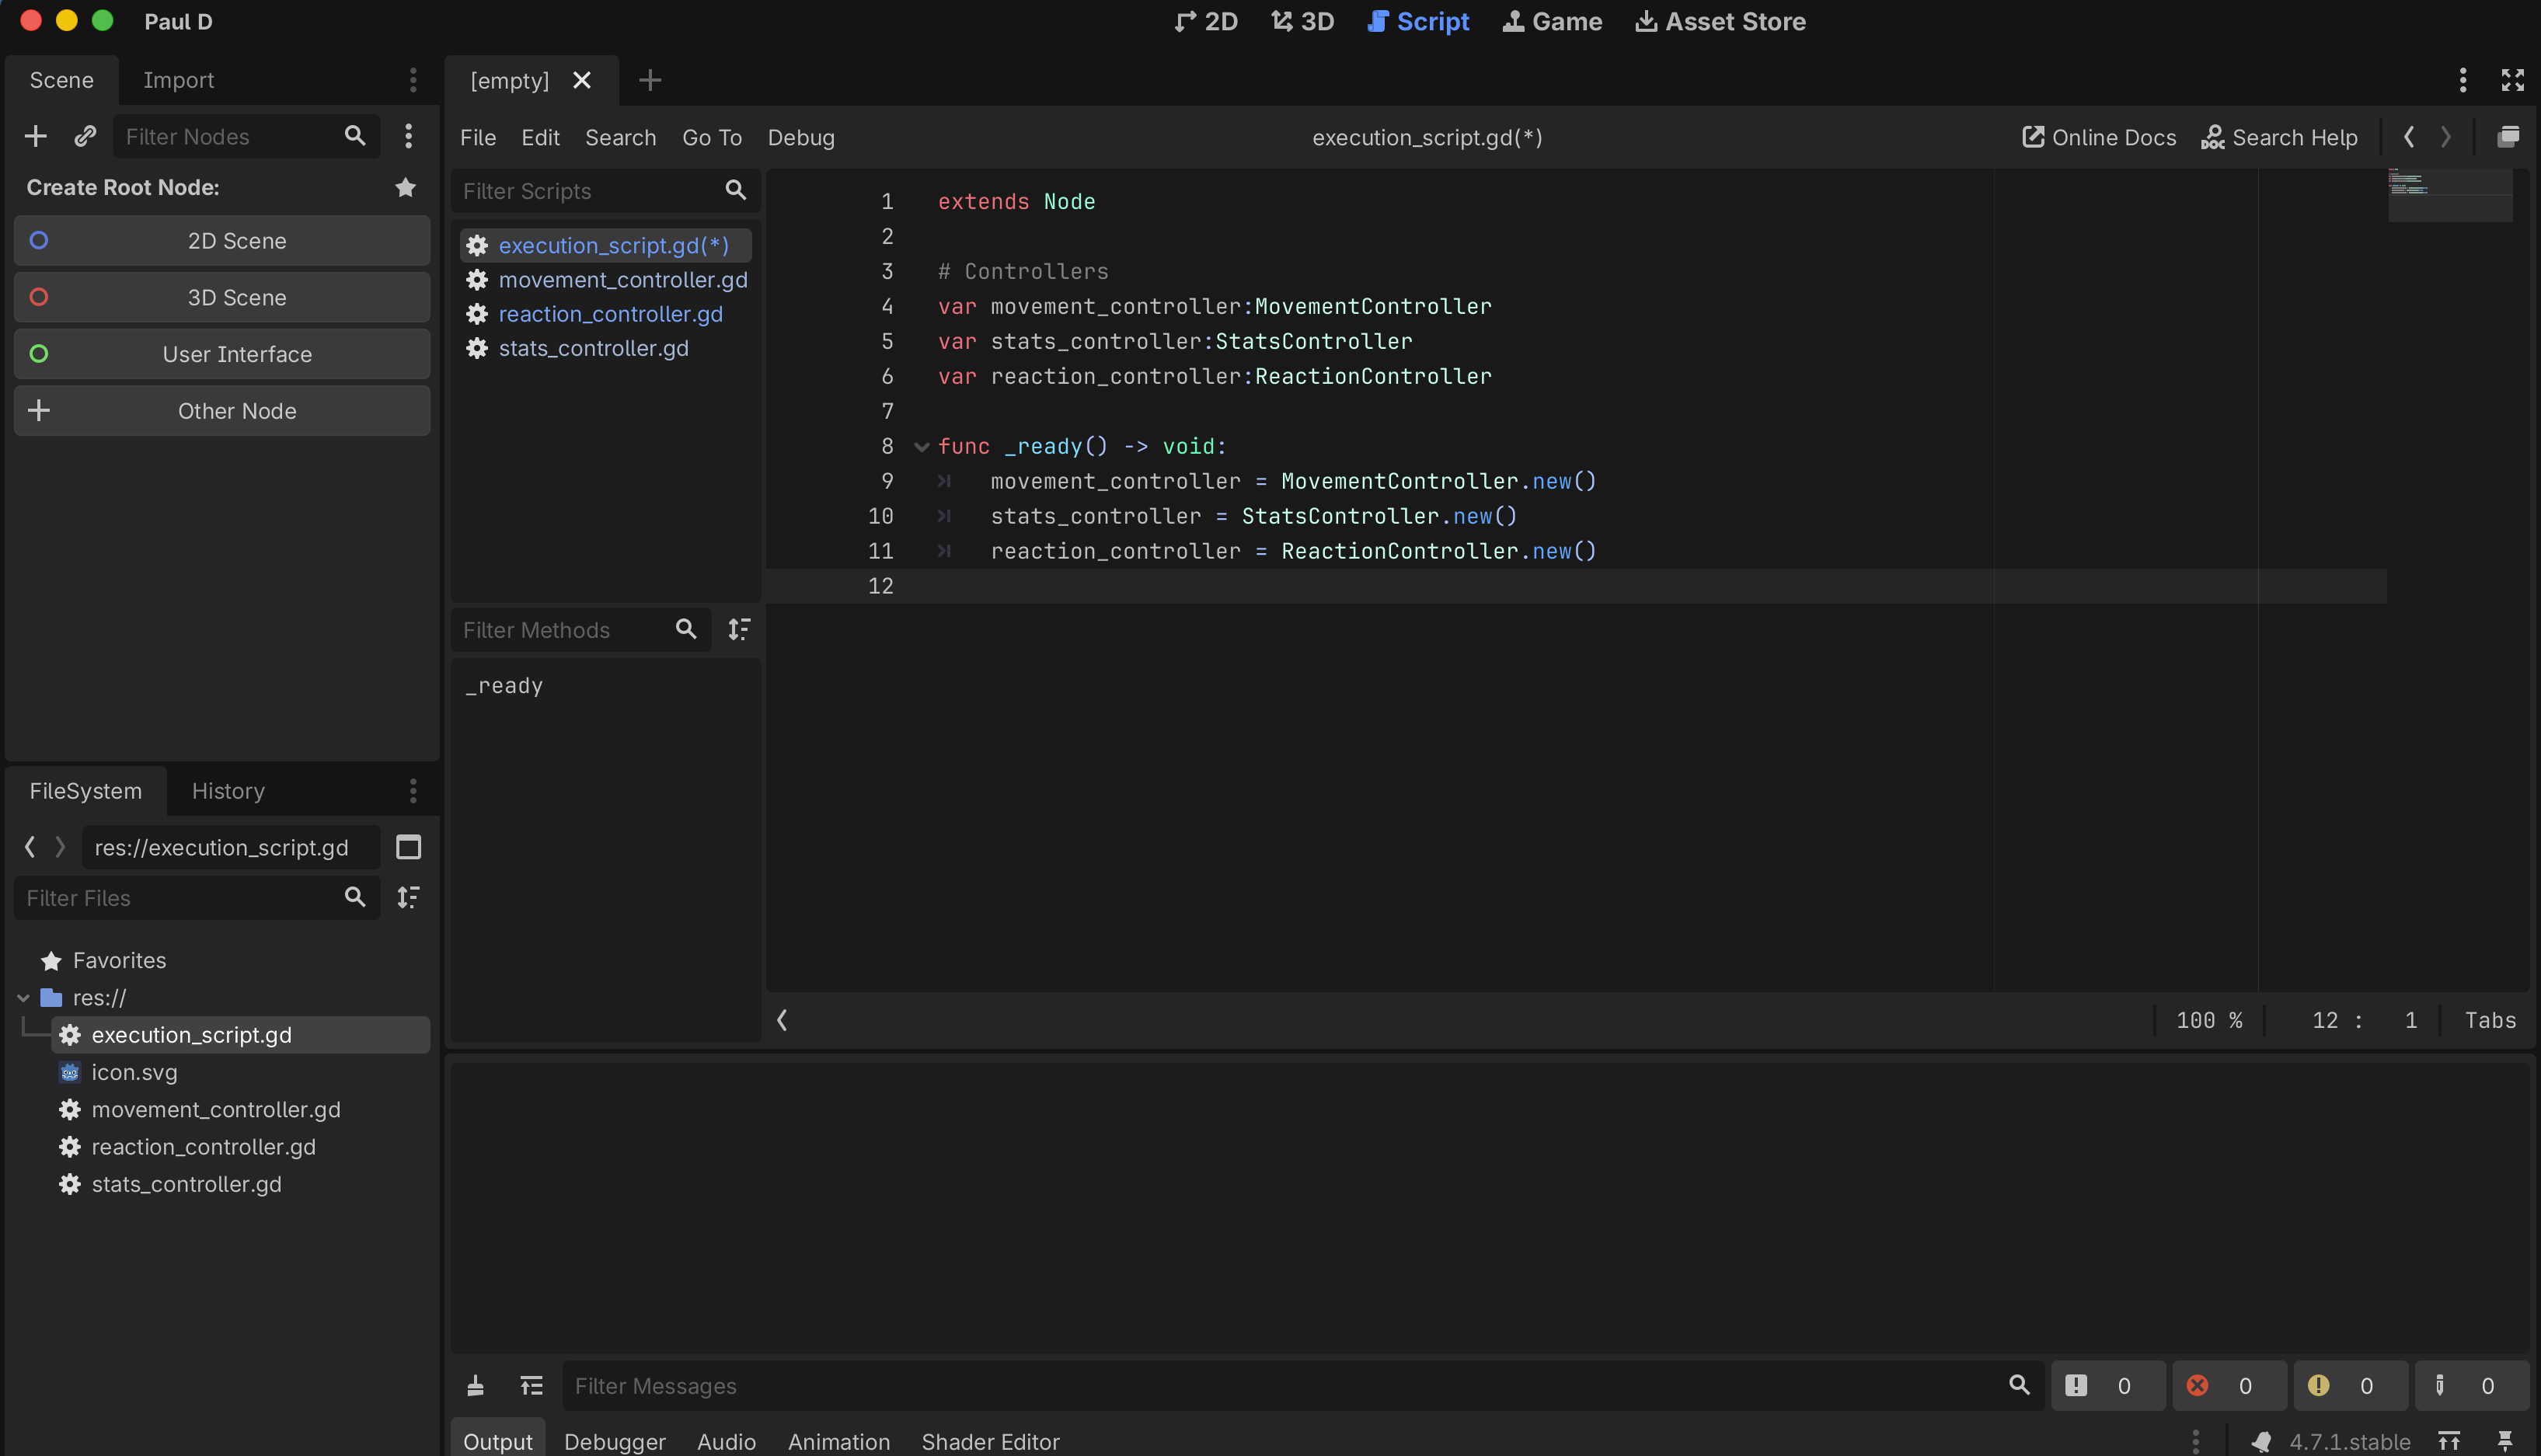The height and width of the screenshot is (1456, 2541).
Task: Make script editor floating window
Action: click(x=2507, y=137)
